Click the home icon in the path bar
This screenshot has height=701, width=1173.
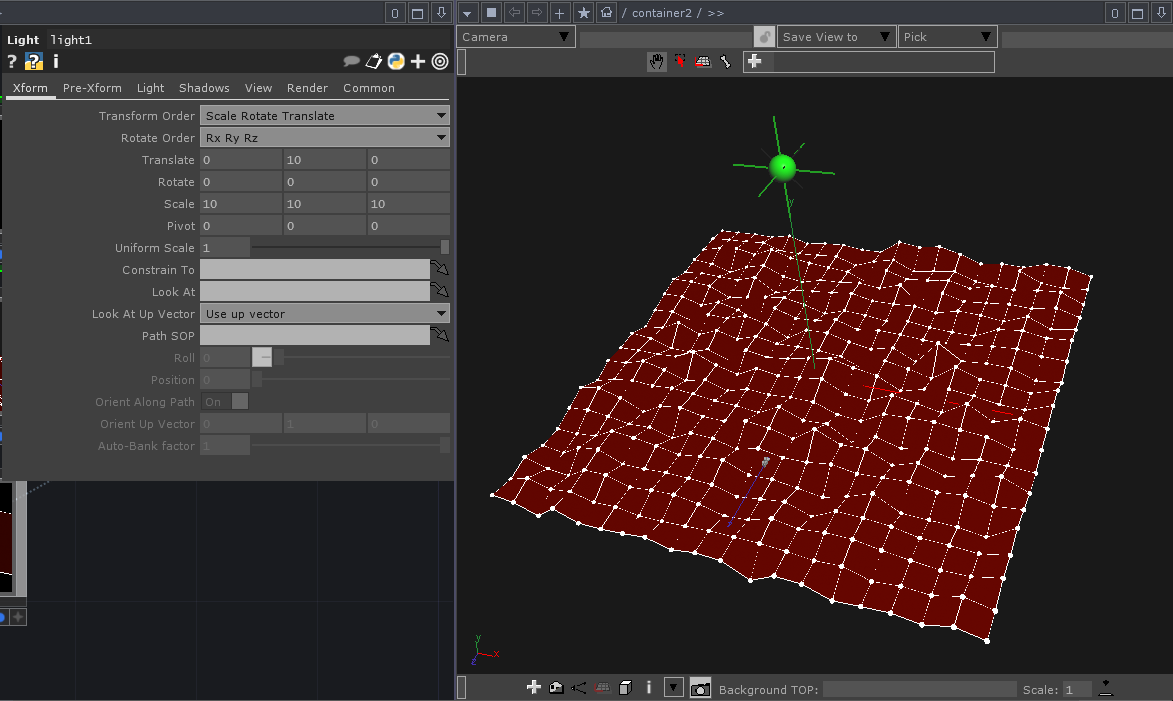pyautogui.click(x=606, y=13)
